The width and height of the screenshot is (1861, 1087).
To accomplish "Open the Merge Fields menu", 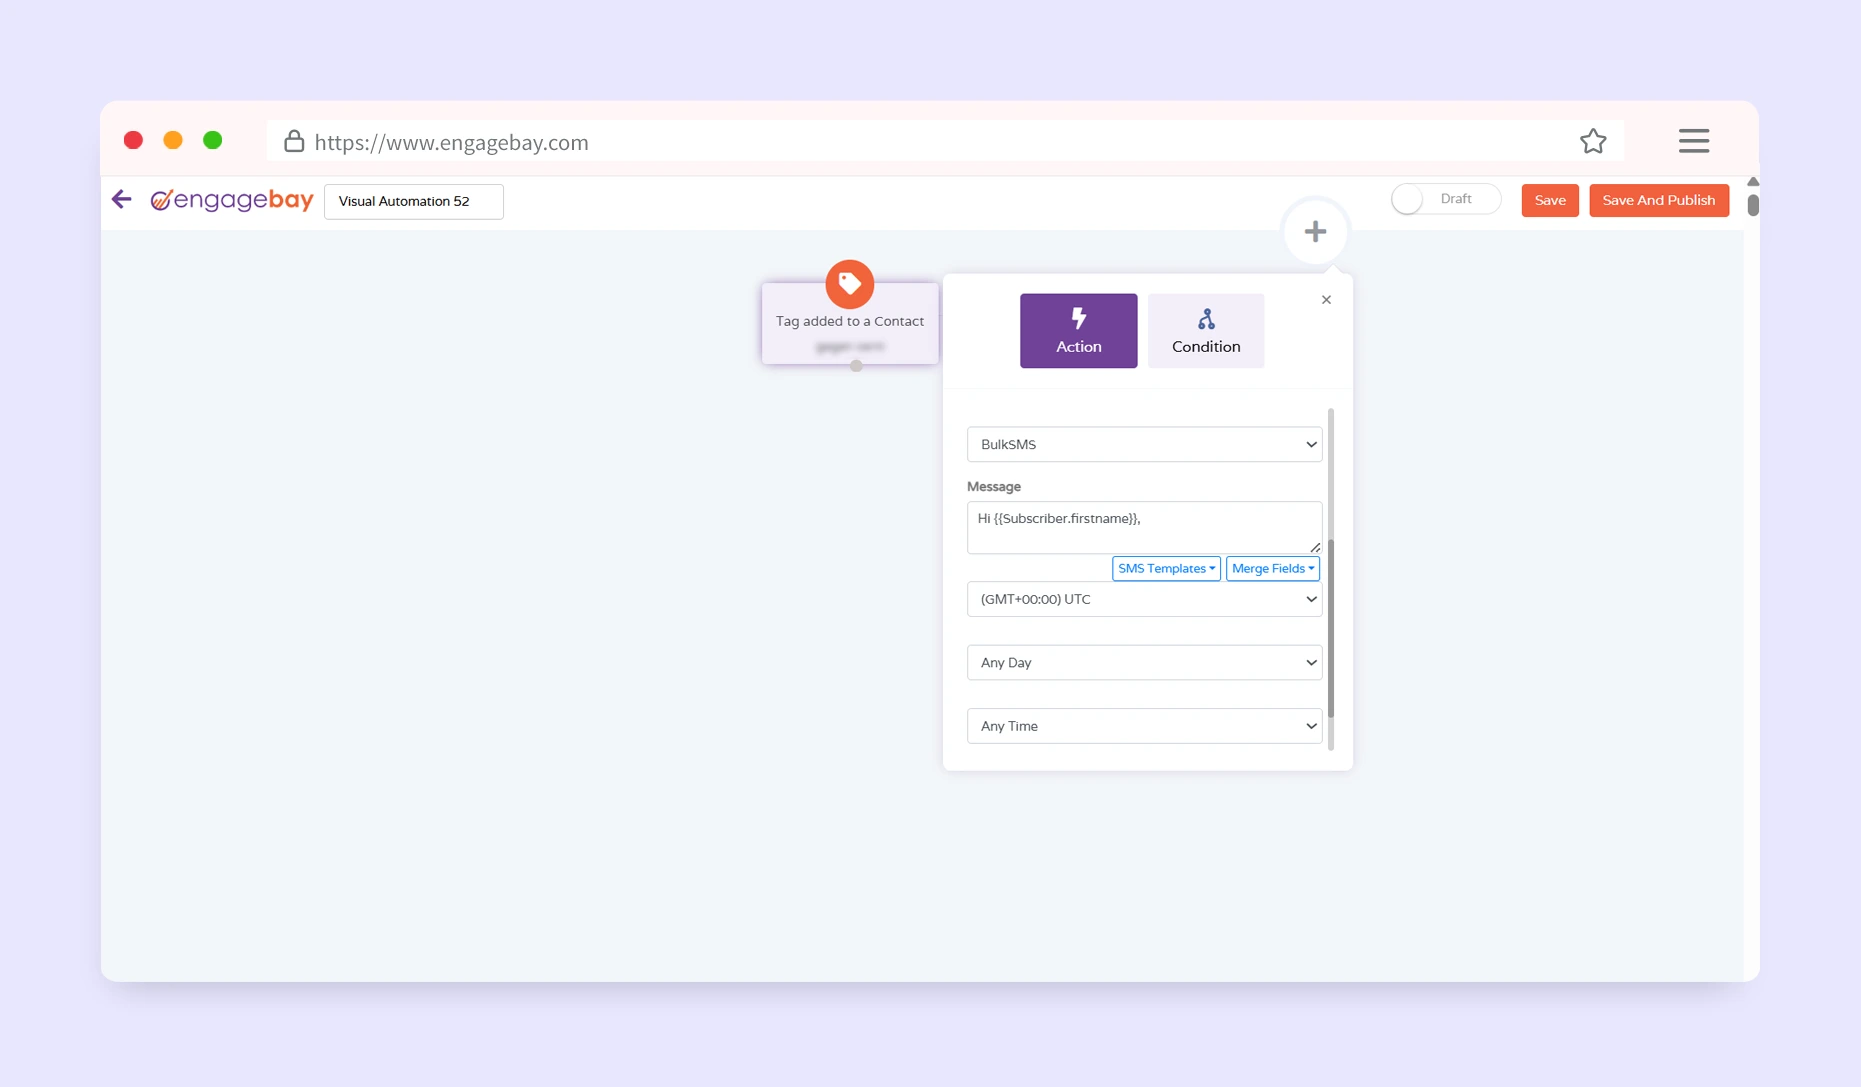I will (1272, 569).
